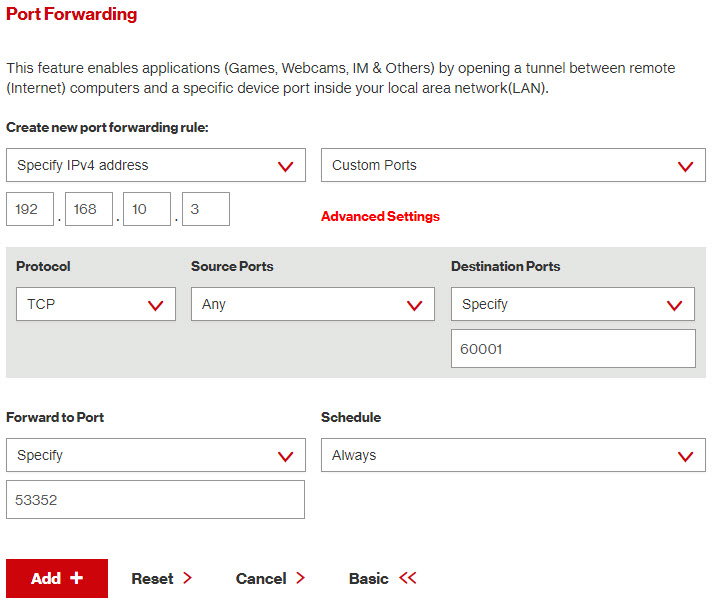Click the first IP octet field 192
Viewport: 713px width, 607px height.
click(30, 209)
